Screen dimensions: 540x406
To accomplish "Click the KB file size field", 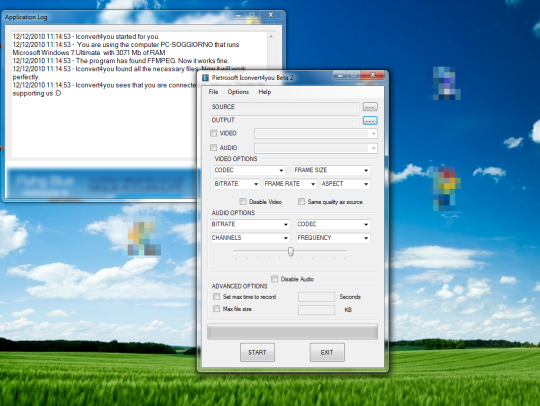I will point(316,310).
